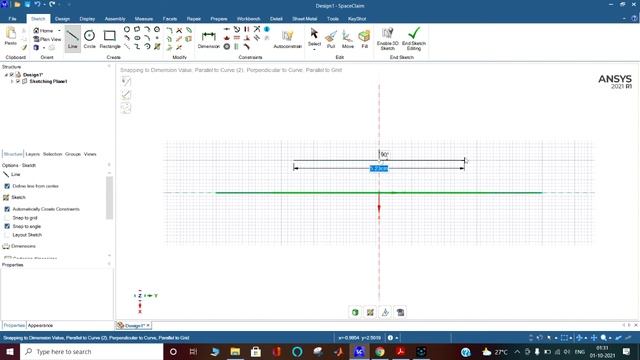Expand the Sketching Plane1 tree node
The width and height of the screenshot is (640, 360).
pyautogui.click(x=12, y=82)
